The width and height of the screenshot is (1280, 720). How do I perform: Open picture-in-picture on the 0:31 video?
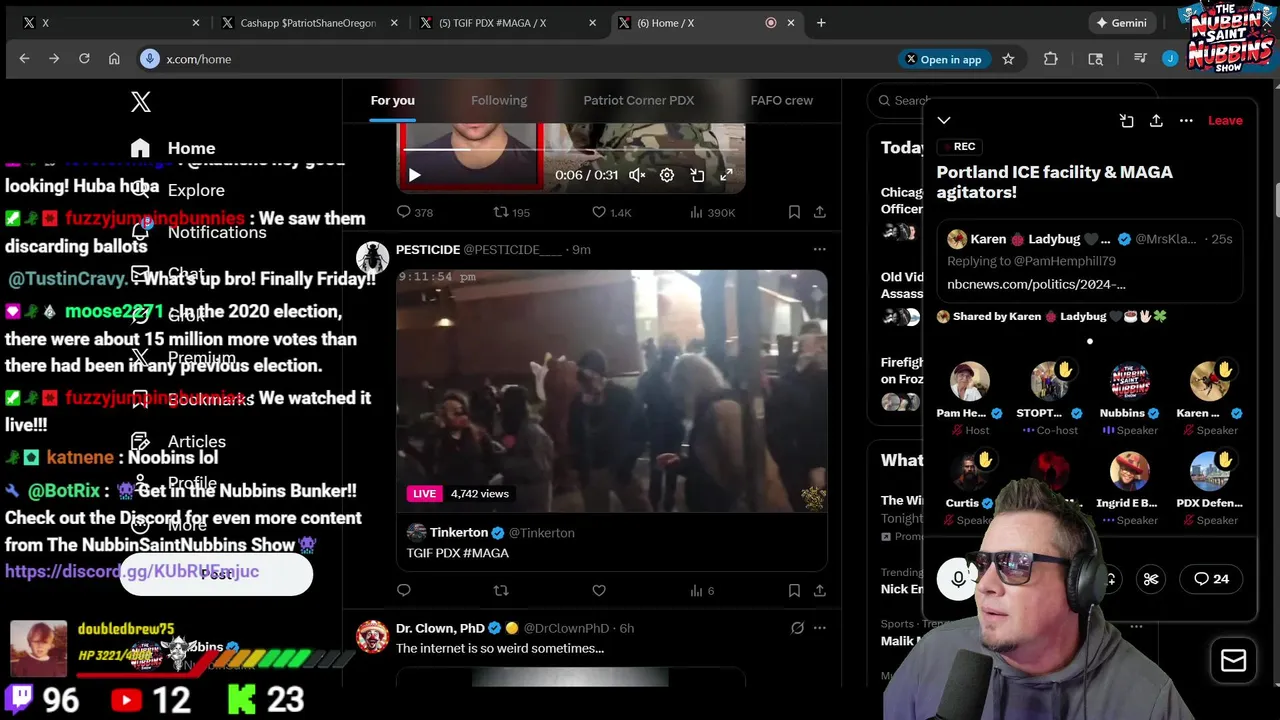coord(697,175)
